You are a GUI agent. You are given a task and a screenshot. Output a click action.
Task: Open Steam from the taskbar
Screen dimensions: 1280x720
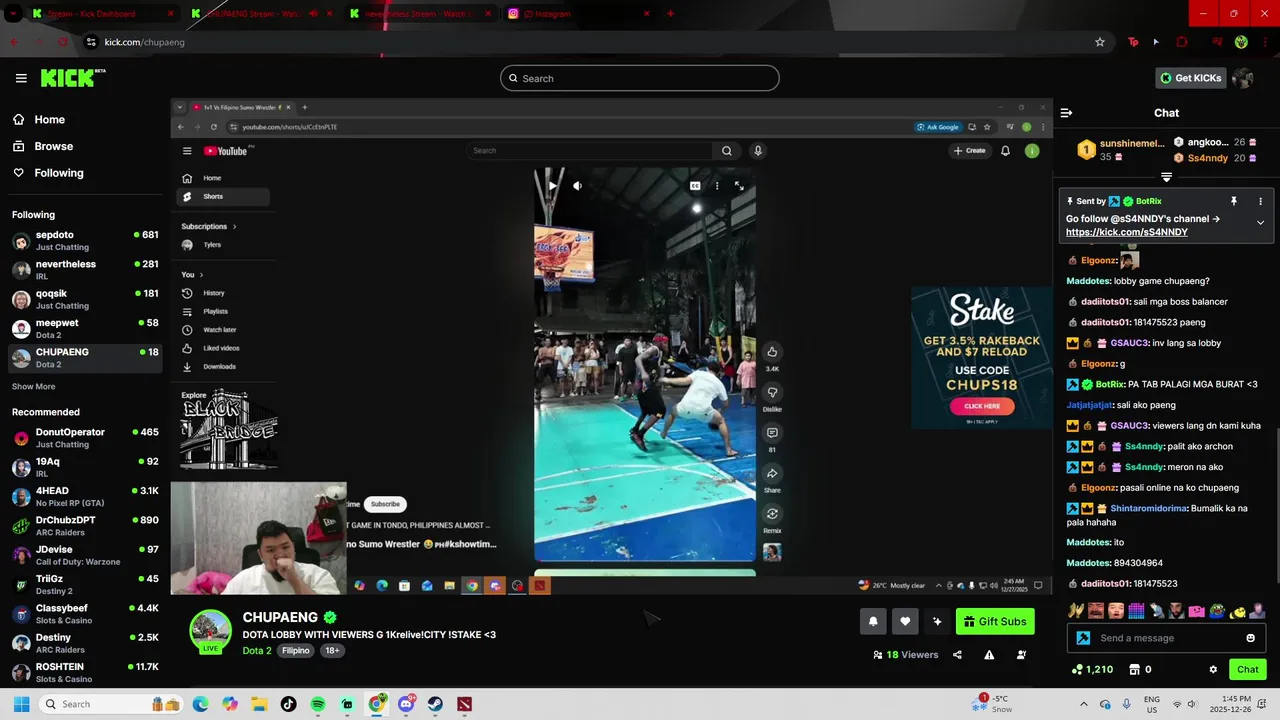coord(435,704)
